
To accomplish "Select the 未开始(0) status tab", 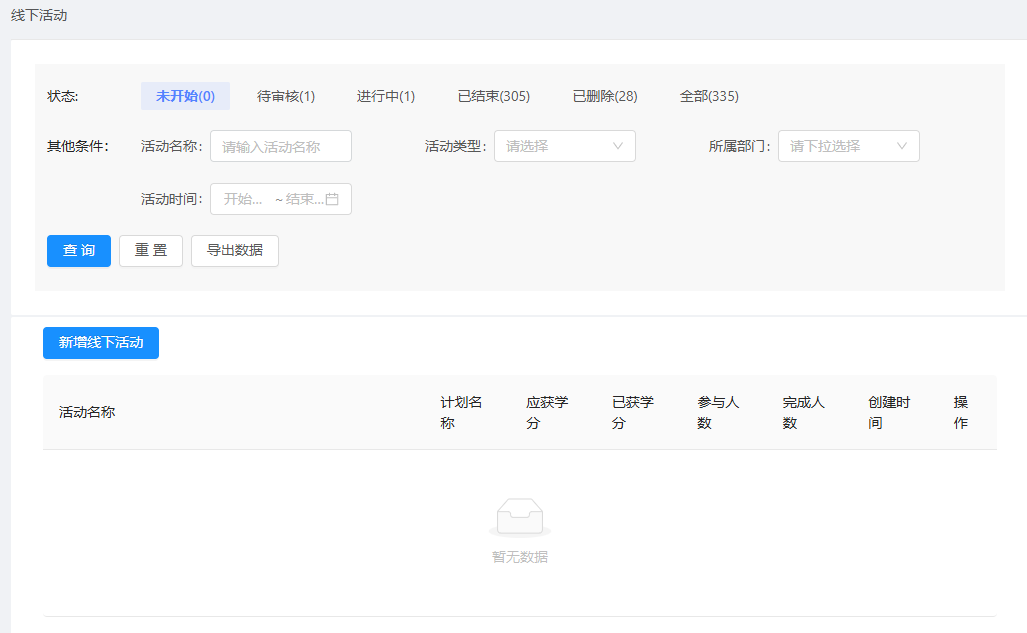I will (x=185, y=96).
